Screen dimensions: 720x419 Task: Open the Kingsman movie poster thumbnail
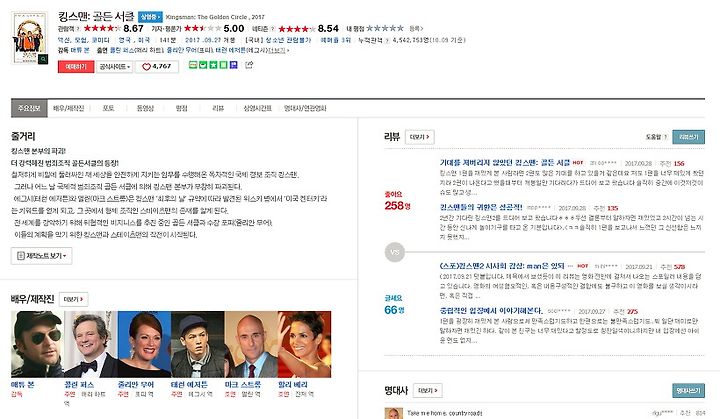pyautogui.click(x=29, y=38)
